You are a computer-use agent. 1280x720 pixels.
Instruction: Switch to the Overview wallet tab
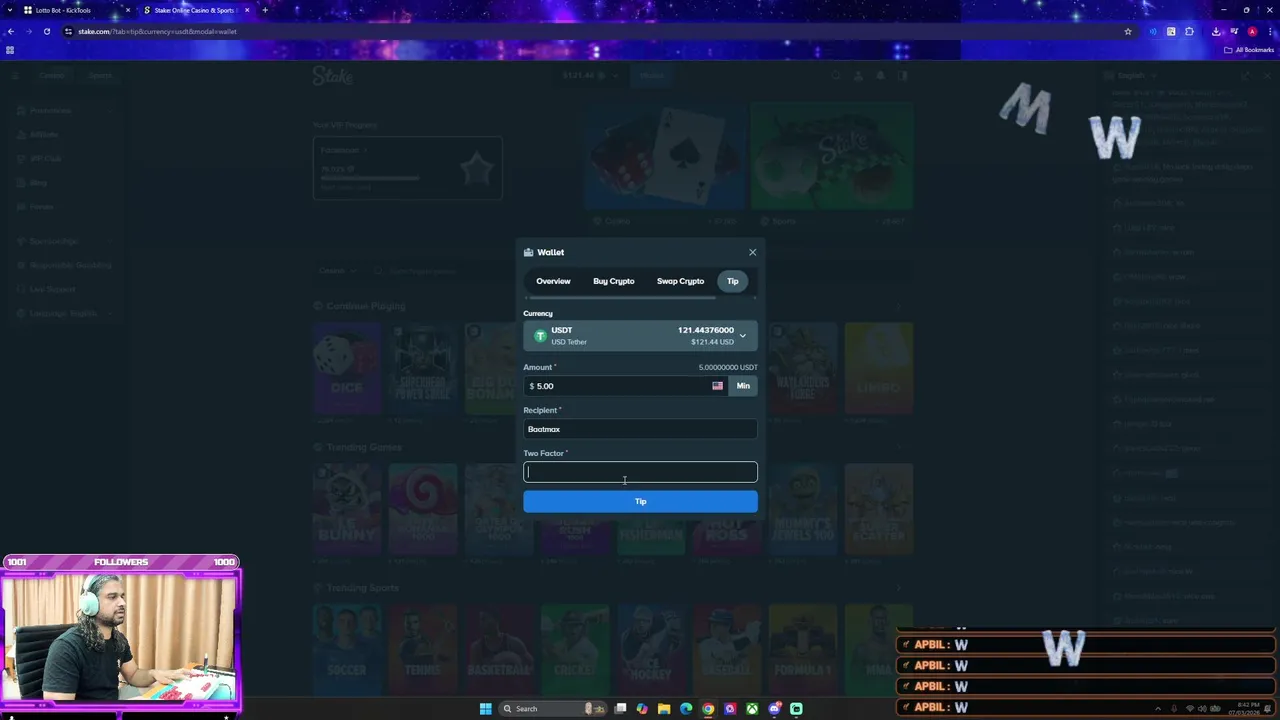click(553, 281)
